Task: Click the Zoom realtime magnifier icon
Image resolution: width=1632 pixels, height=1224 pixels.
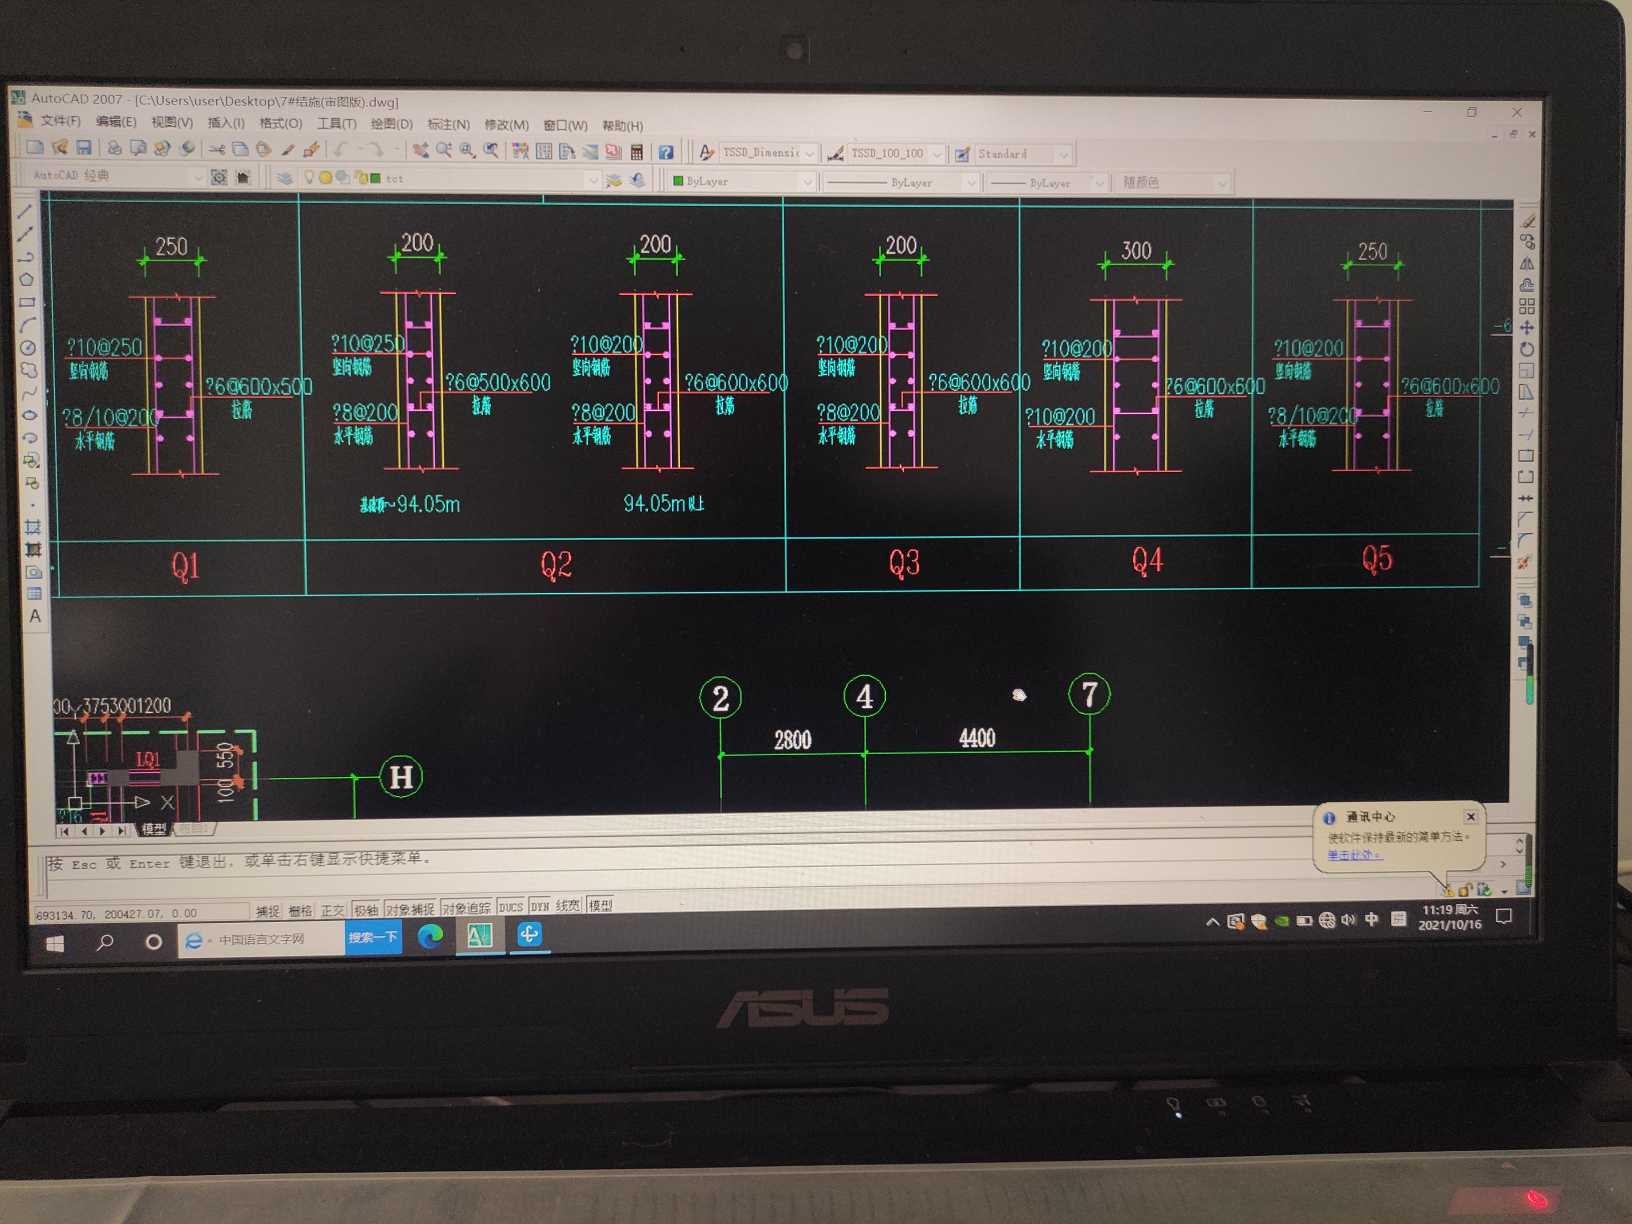Action: click(444, 151)
